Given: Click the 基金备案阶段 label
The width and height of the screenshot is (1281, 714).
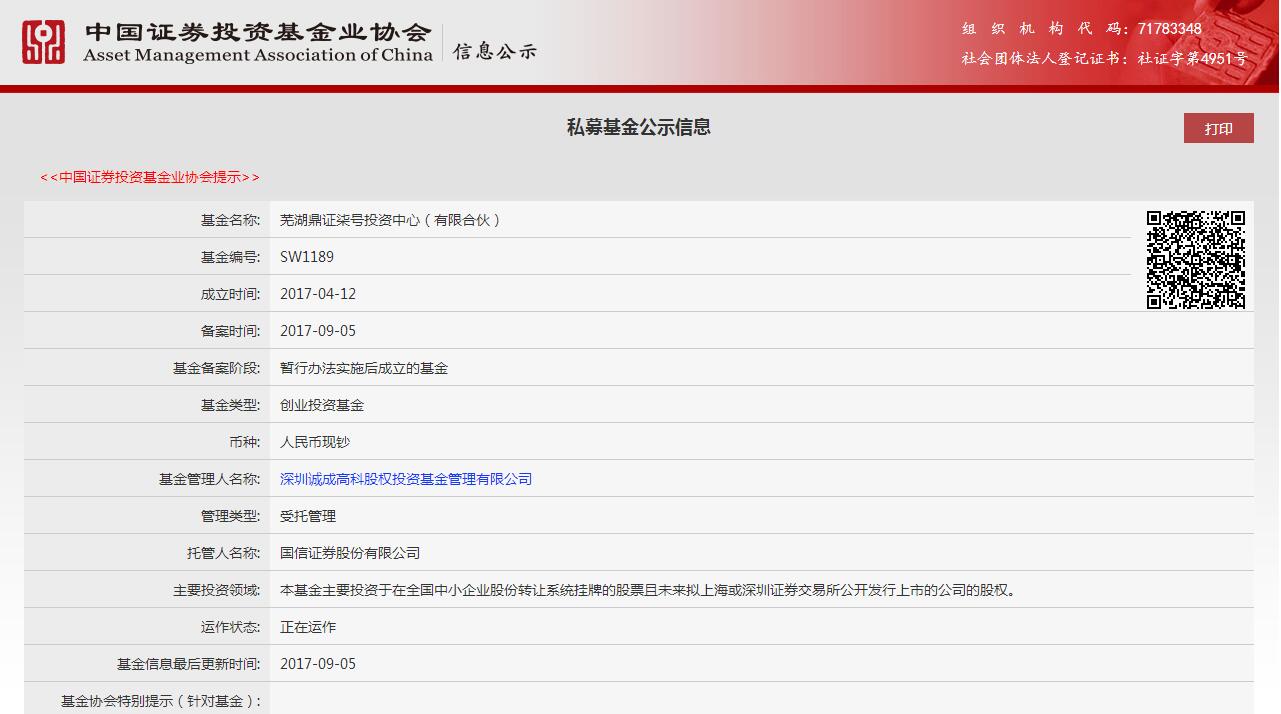Looking at the screenshot, I should [x=216, y=368].
